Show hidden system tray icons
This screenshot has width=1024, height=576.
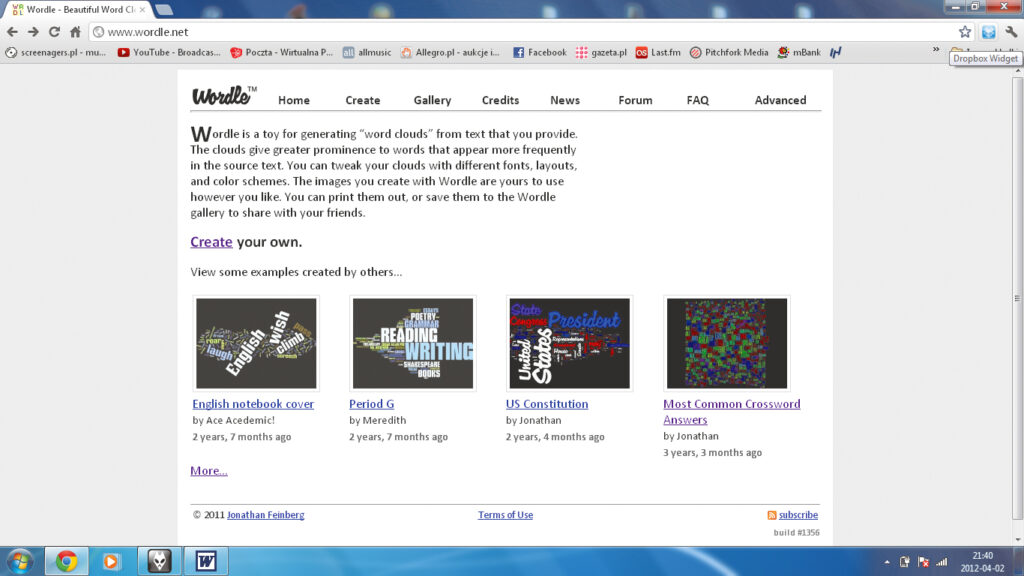point(886,561)
